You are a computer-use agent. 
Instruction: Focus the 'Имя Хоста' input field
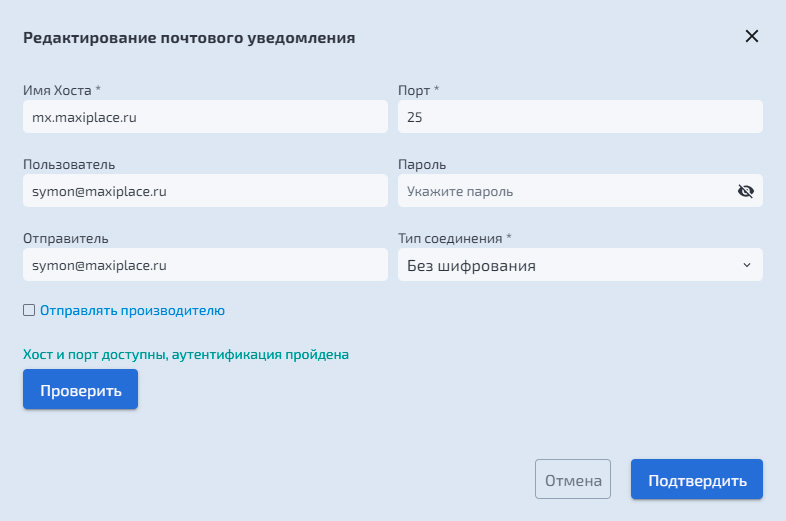pyautogui.click(x=205, y=117)
